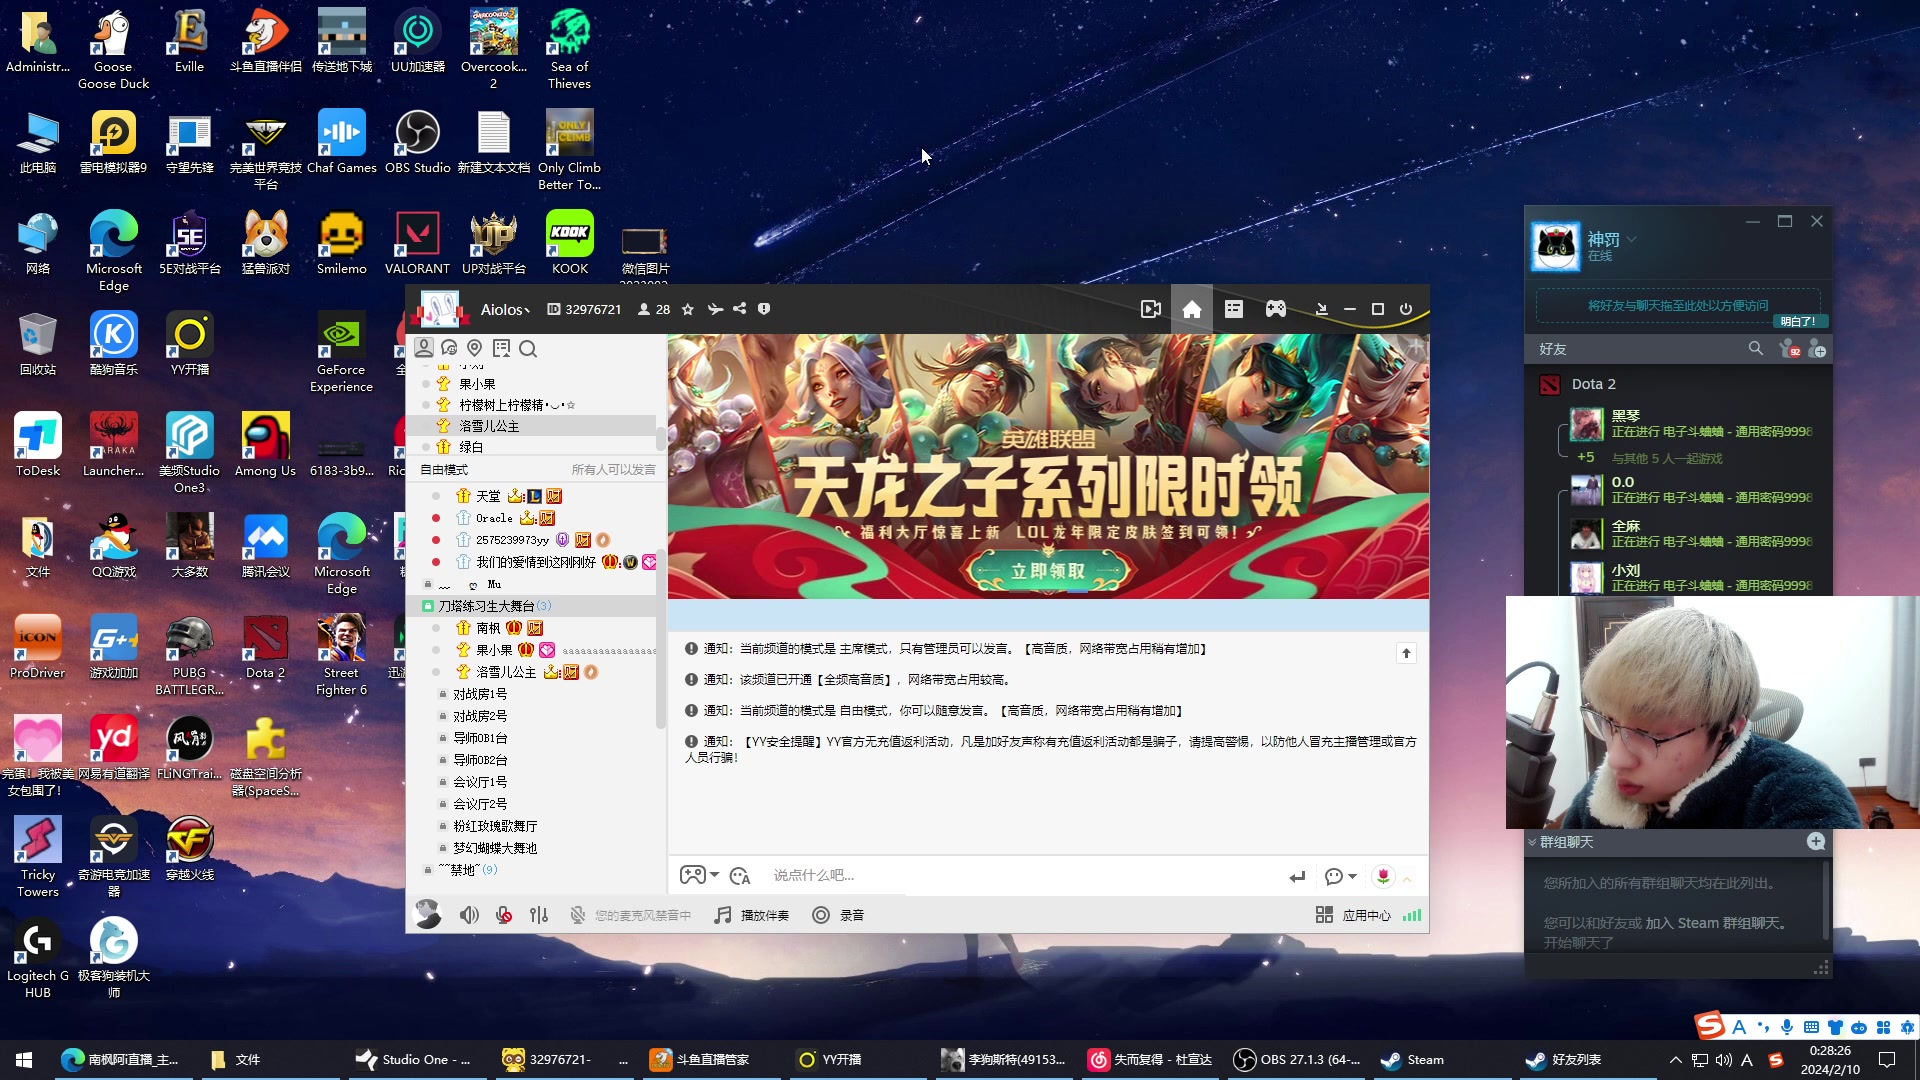Send a flower gift with the rose icon
Image resolution: width=1920 pixels, height=1080 pixels.
click(x=1383, y=876)
